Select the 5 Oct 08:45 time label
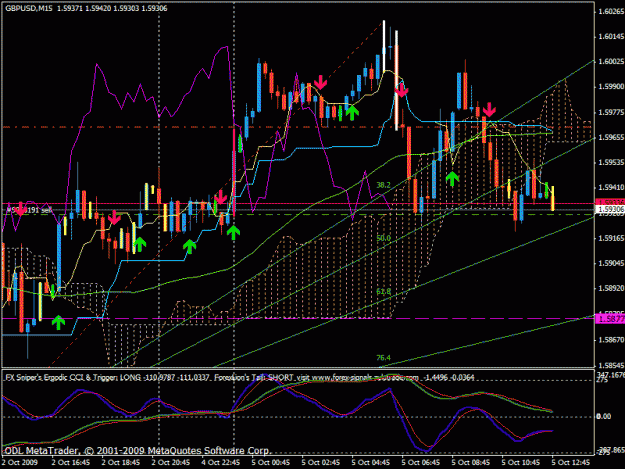This screenshot has height=469, width=625. tap(471, 462)
